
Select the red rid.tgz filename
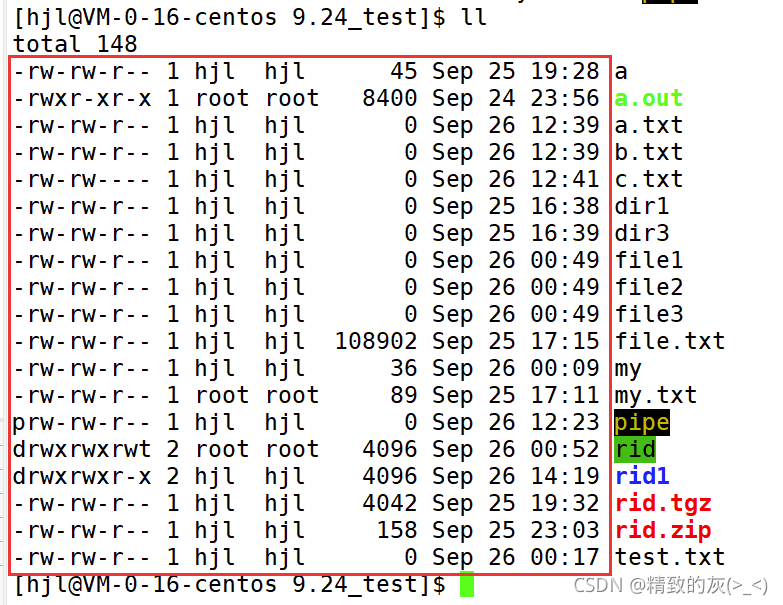[x=663, y=504]
